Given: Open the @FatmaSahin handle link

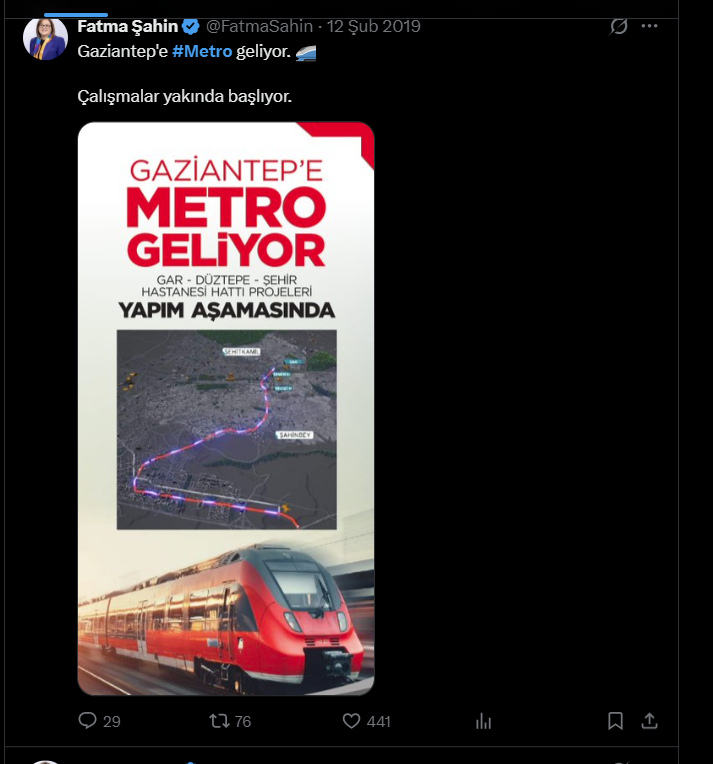Looking at the screenshot, I should click(259, 26).
